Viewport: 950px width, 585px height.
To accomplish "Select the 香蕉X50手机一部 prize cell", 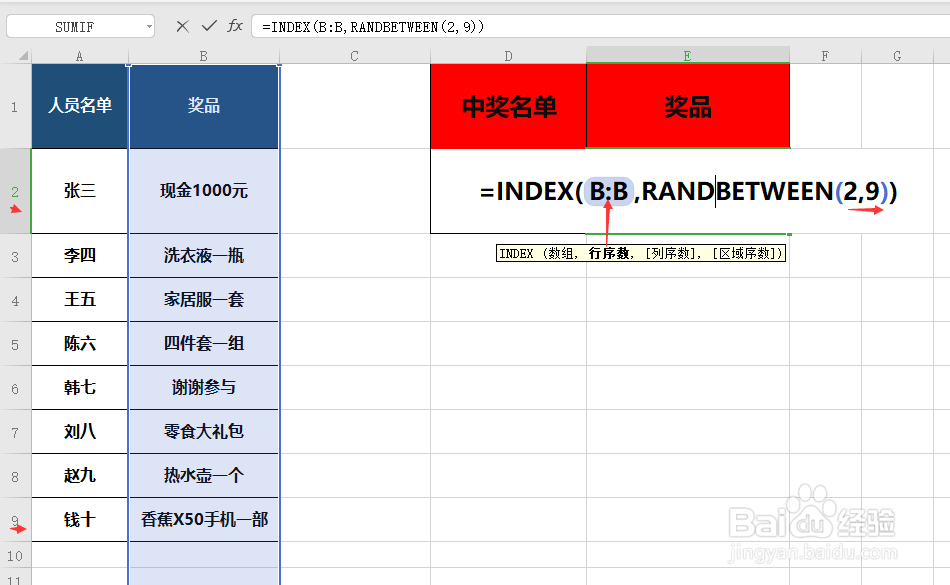I will tap(204, 520).
